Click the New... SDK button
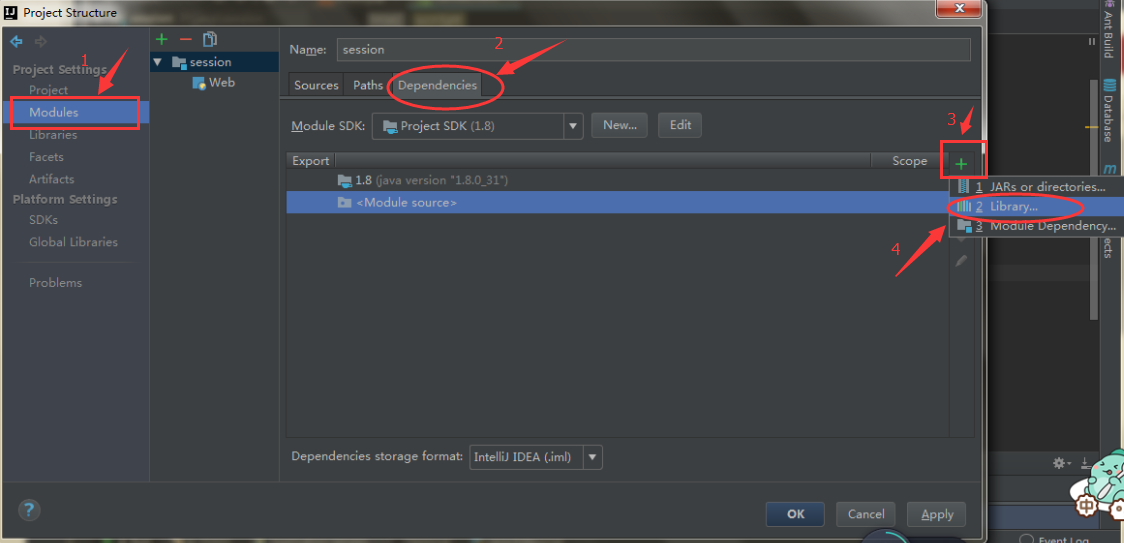This screenshot has height=543, width=1124. click(620, 125)
